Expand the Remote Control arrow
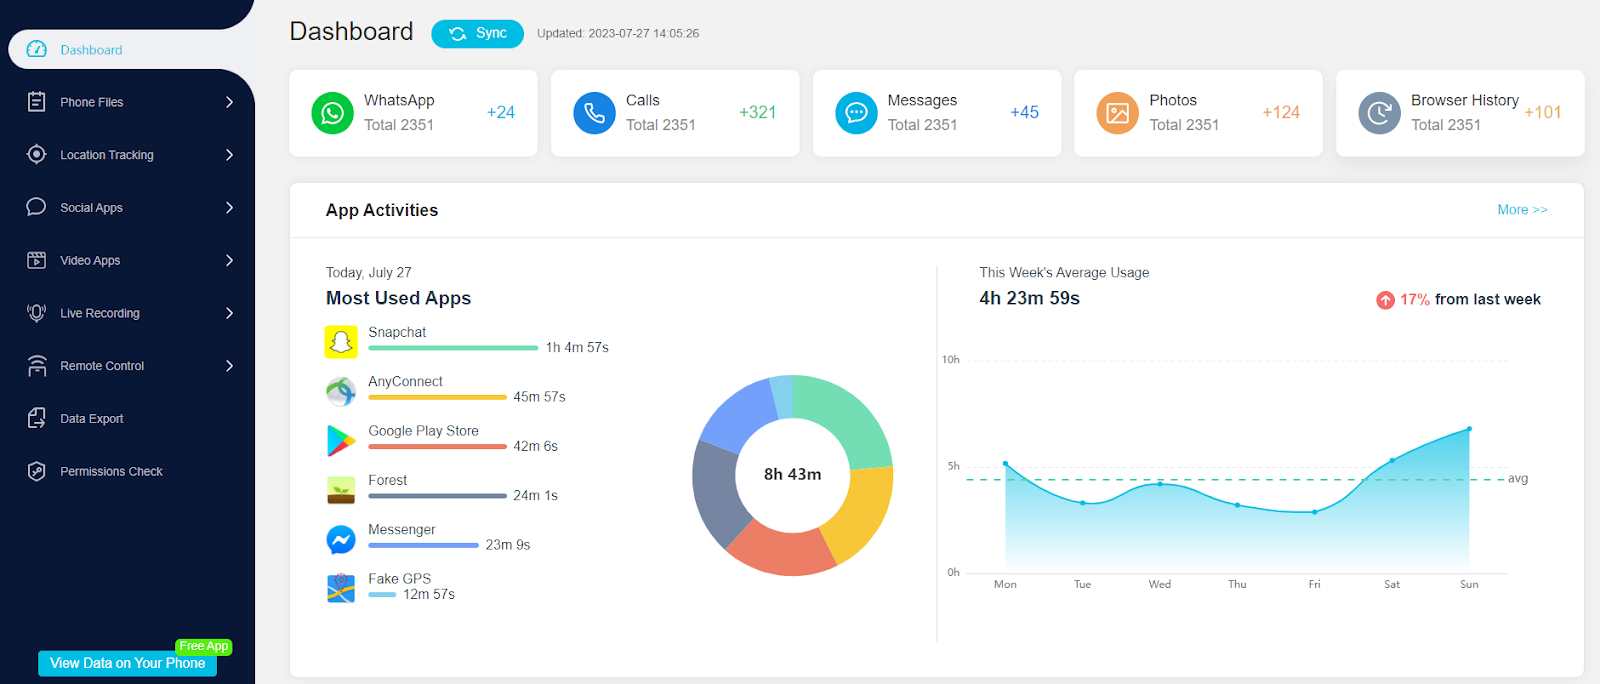 (229, 366)
